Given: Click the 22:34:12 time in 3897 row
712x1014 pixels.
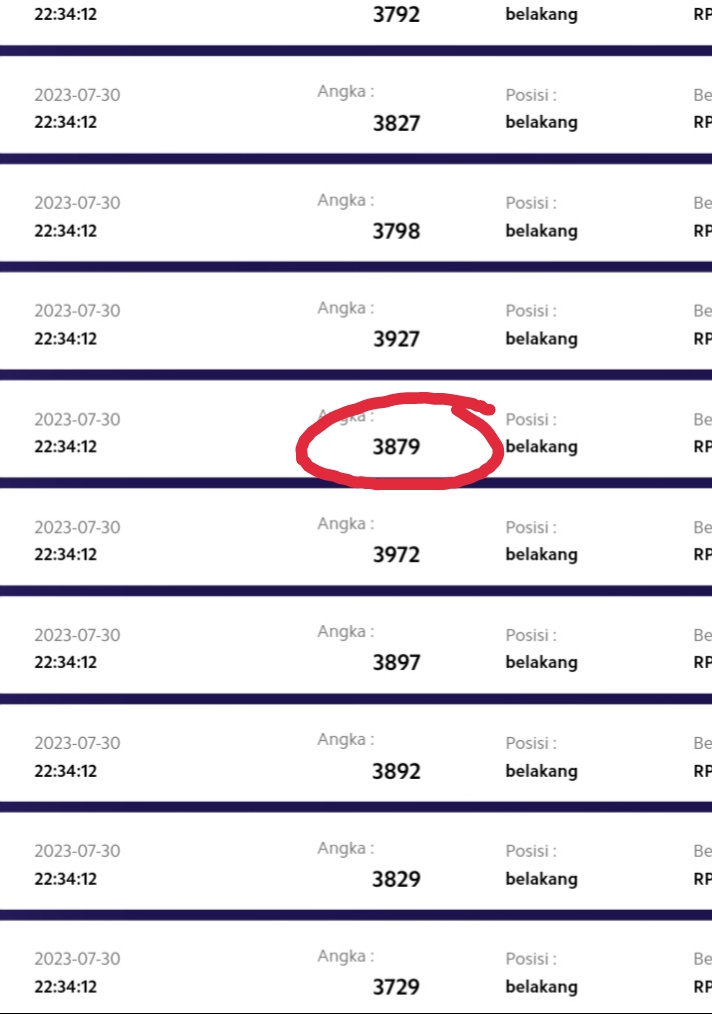Looking at the screenshot, I should (x=65, y=662).
